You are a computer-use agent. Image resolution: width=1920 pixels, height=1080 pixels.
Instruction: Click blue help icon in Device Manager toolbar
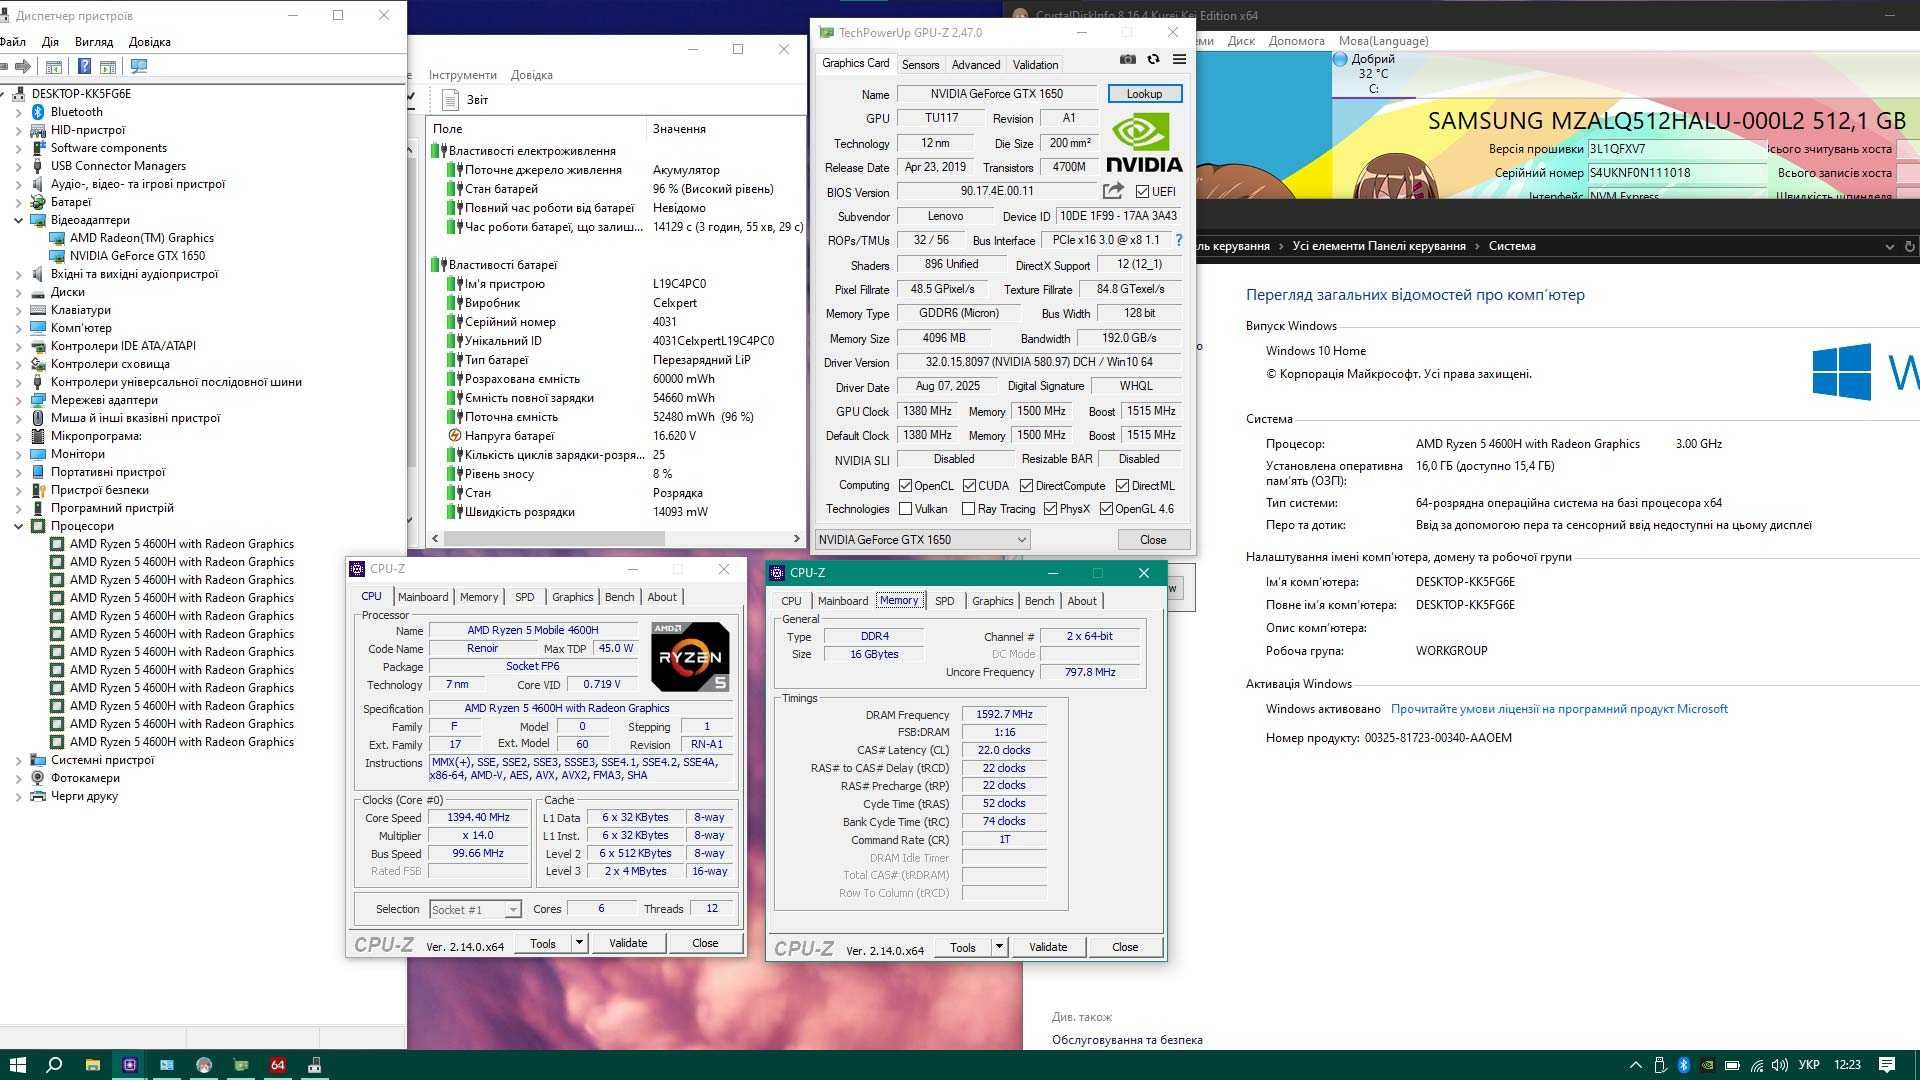[84, 66]
